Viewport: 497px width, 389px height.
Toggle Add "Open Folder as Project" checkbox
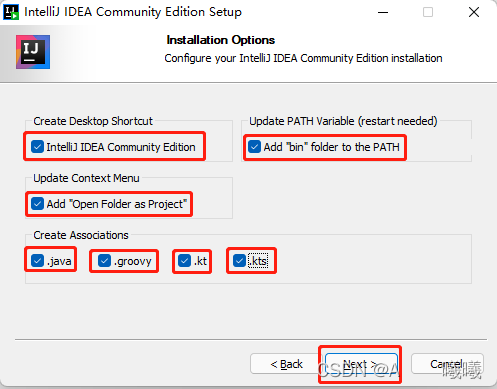(x=37, y=204)
